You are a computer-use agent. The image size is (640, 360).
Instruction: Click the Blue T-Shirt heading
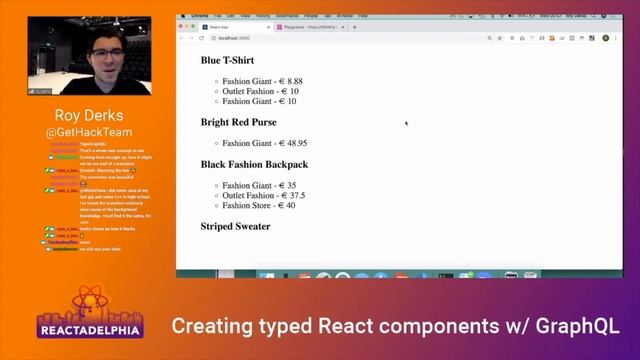227,60
